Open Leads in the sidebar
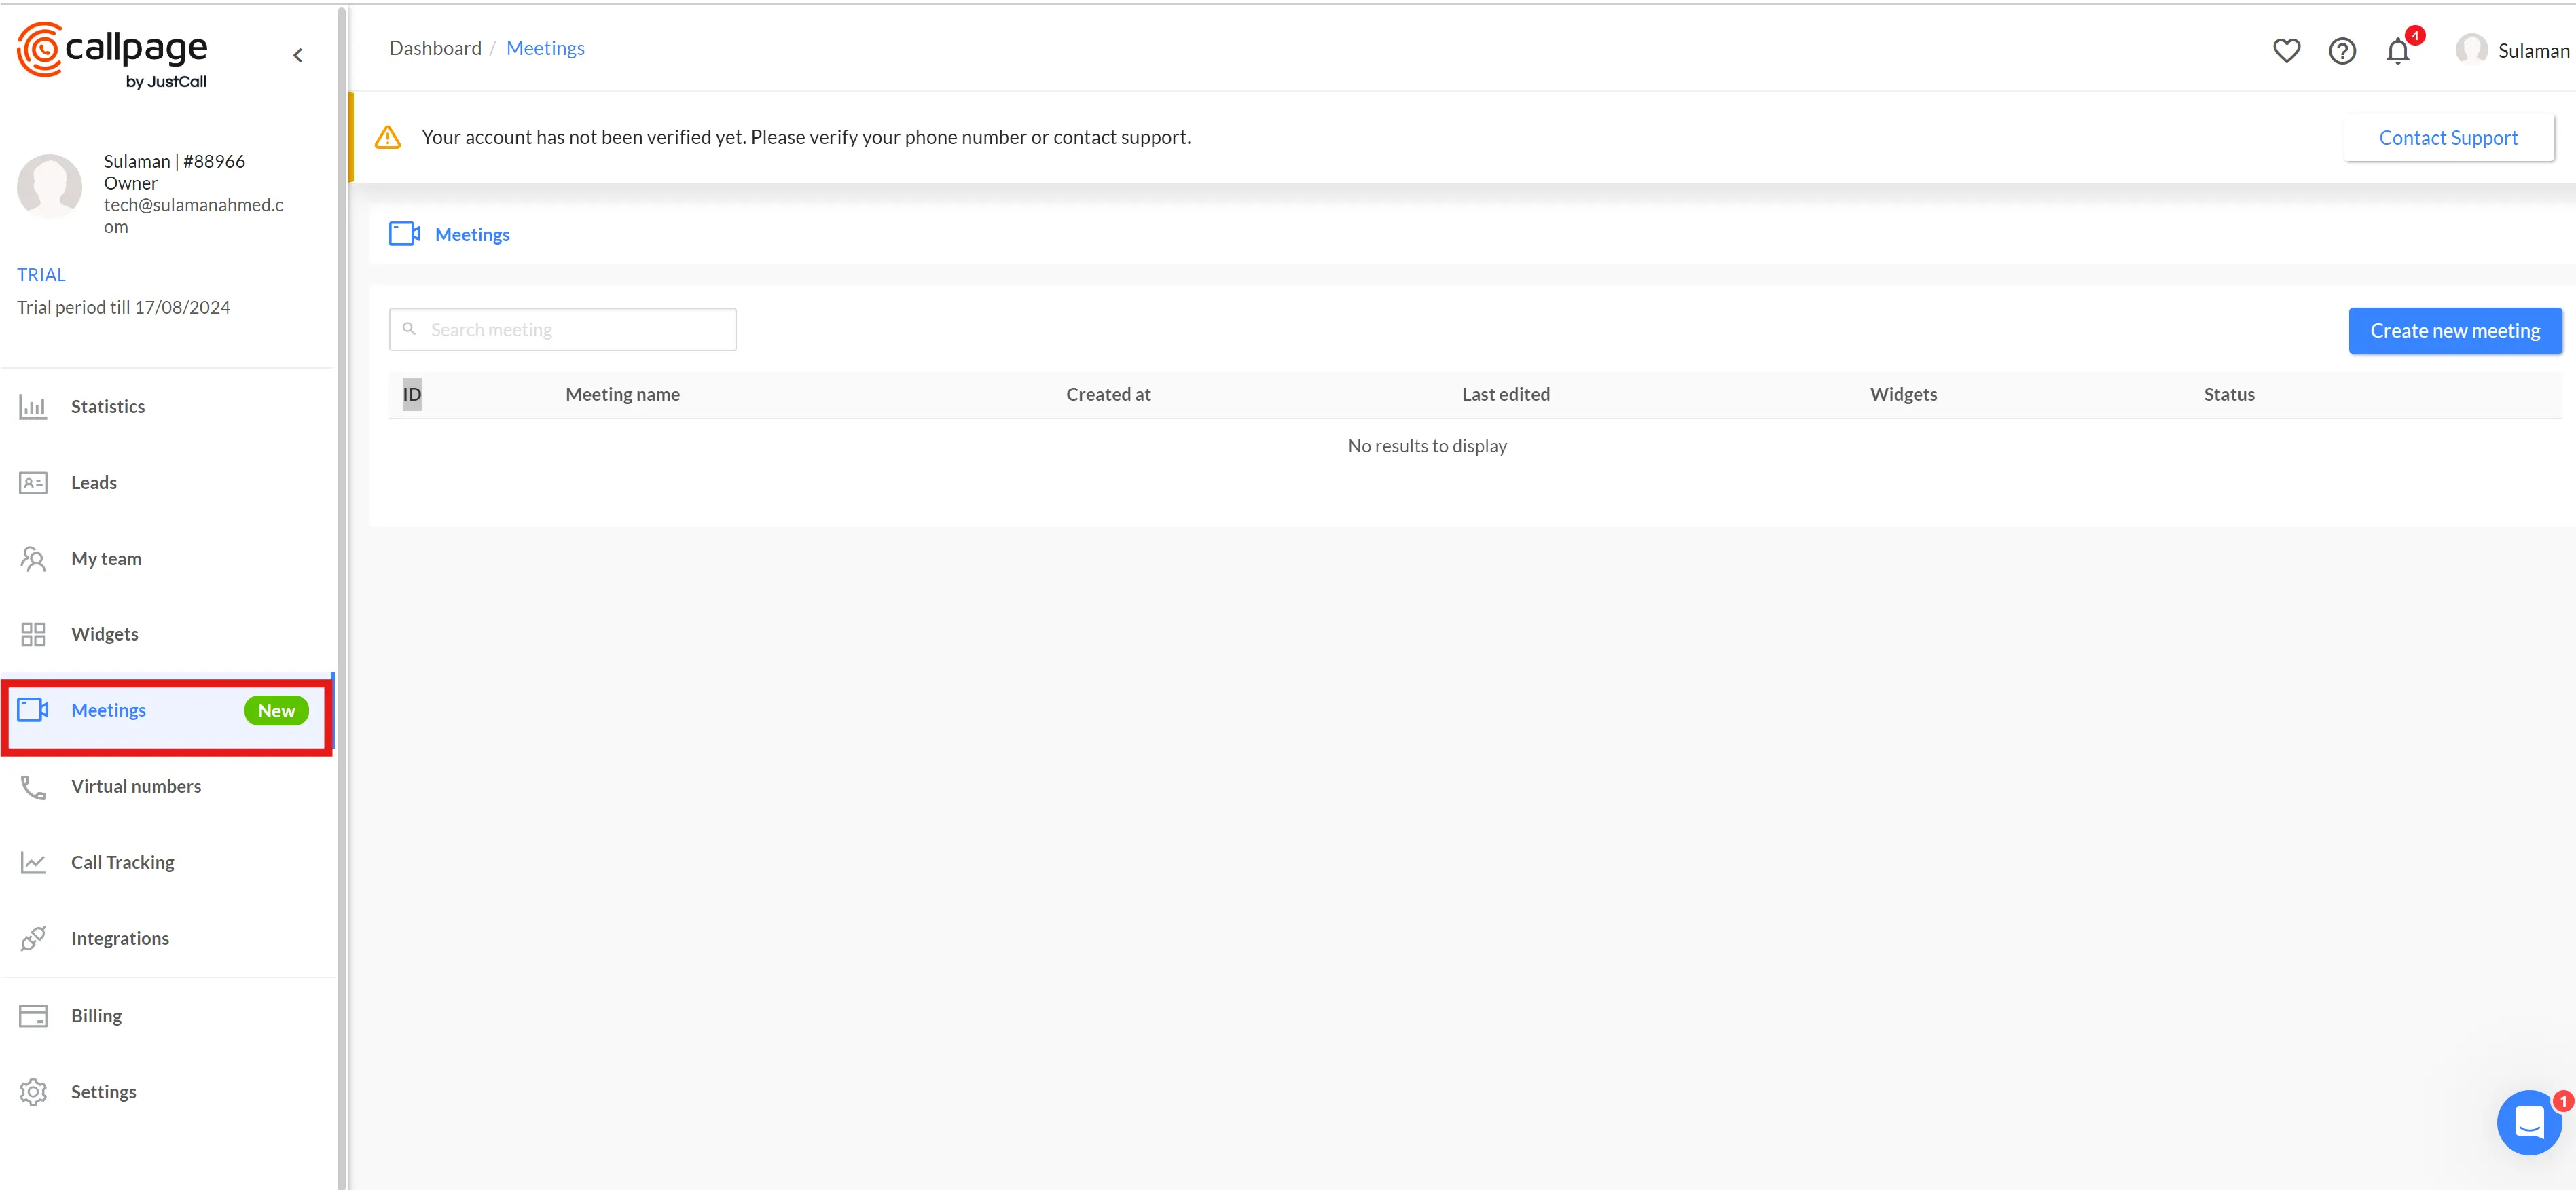 pos(94,483)
